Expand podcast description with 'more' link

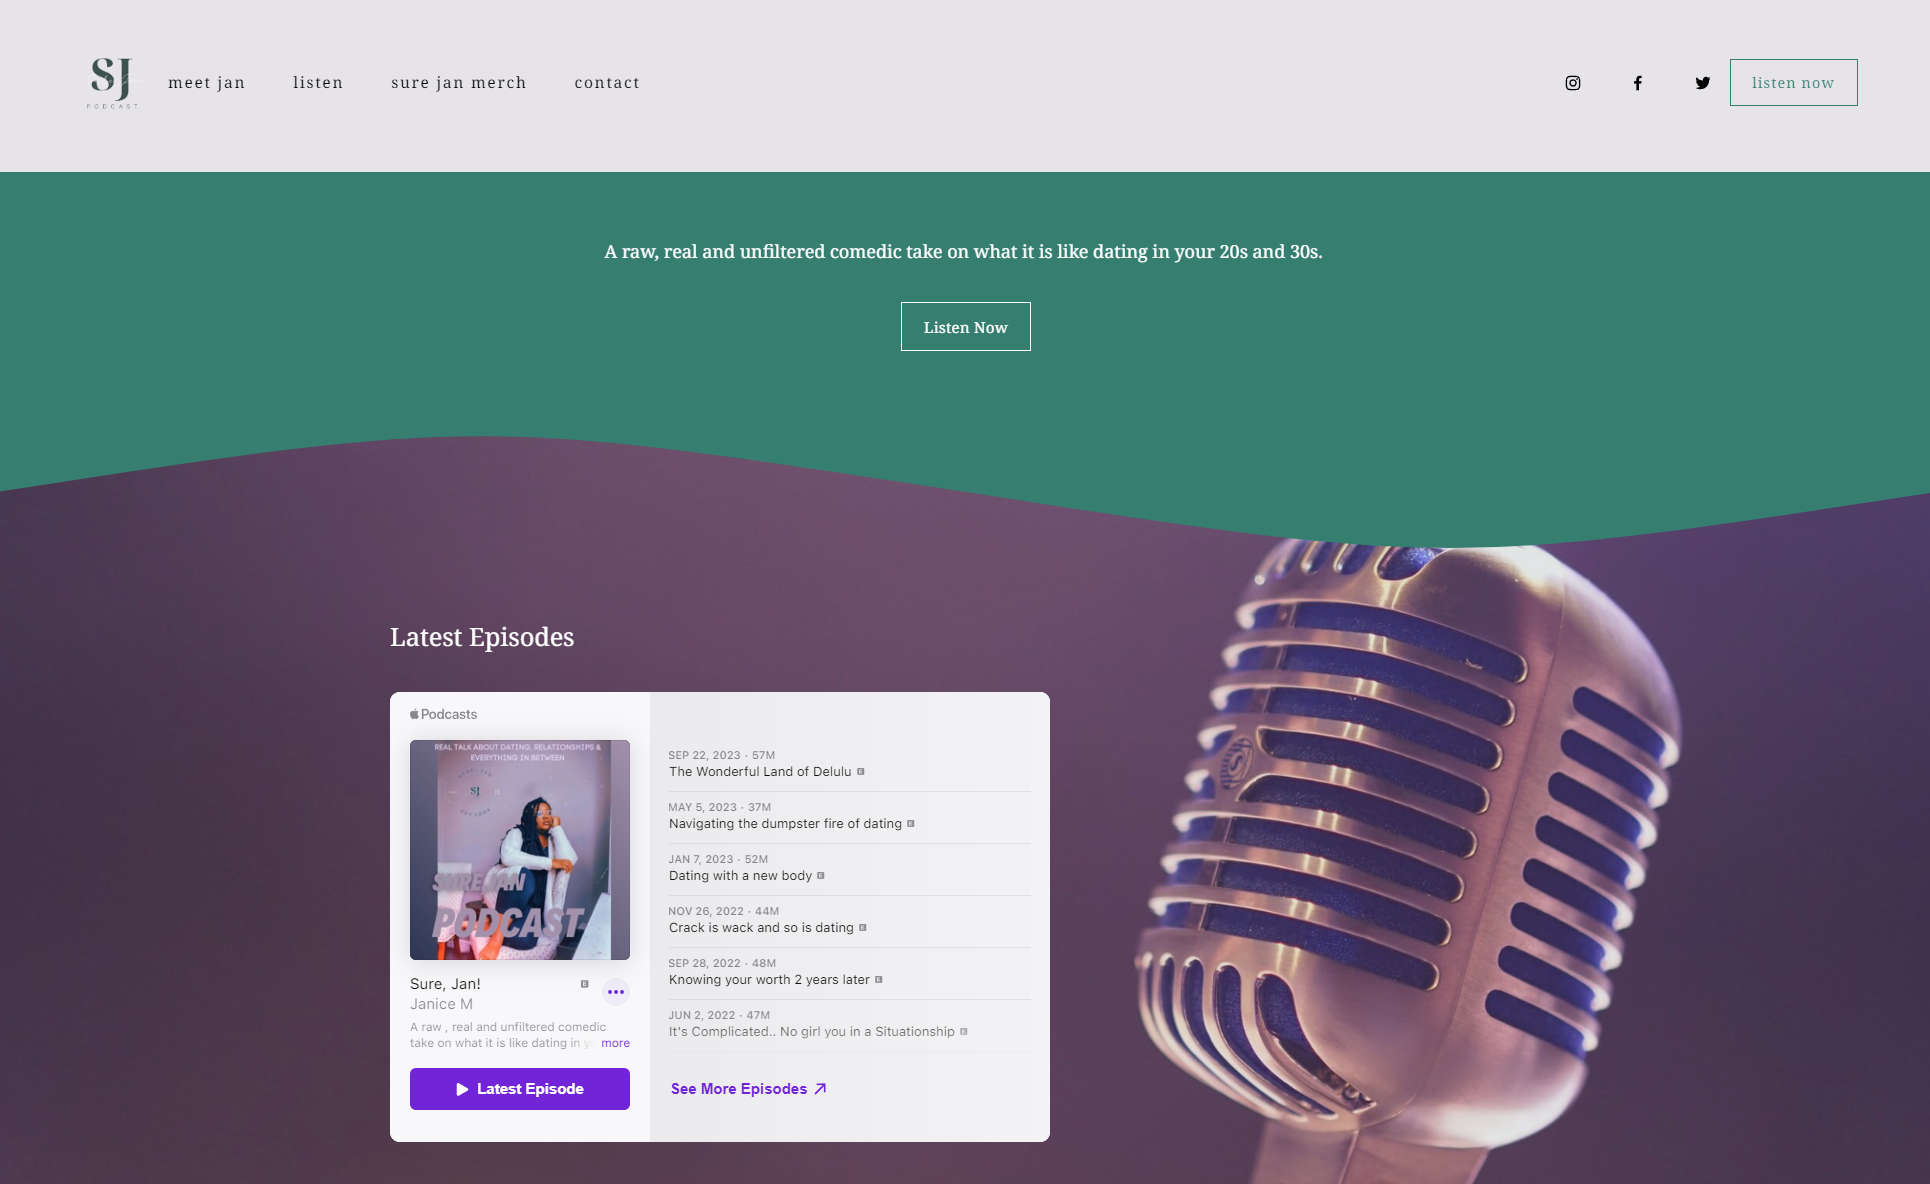(615, 1043)
